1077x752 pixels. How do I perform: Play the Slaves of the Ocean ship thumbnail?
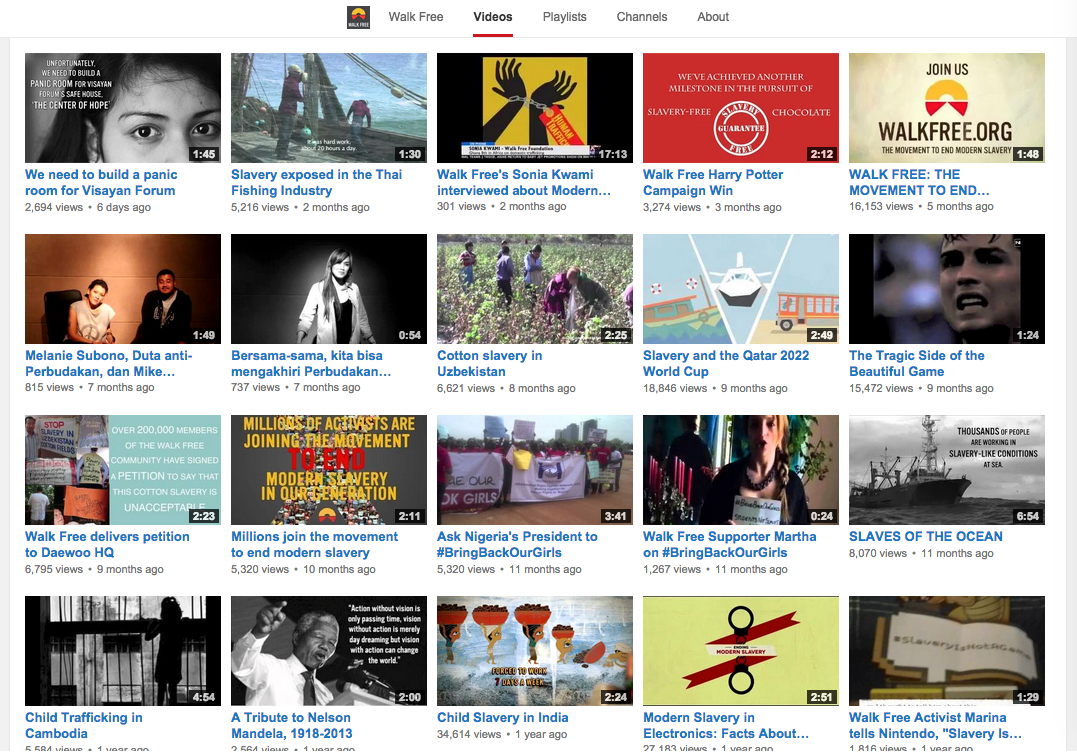947,470
